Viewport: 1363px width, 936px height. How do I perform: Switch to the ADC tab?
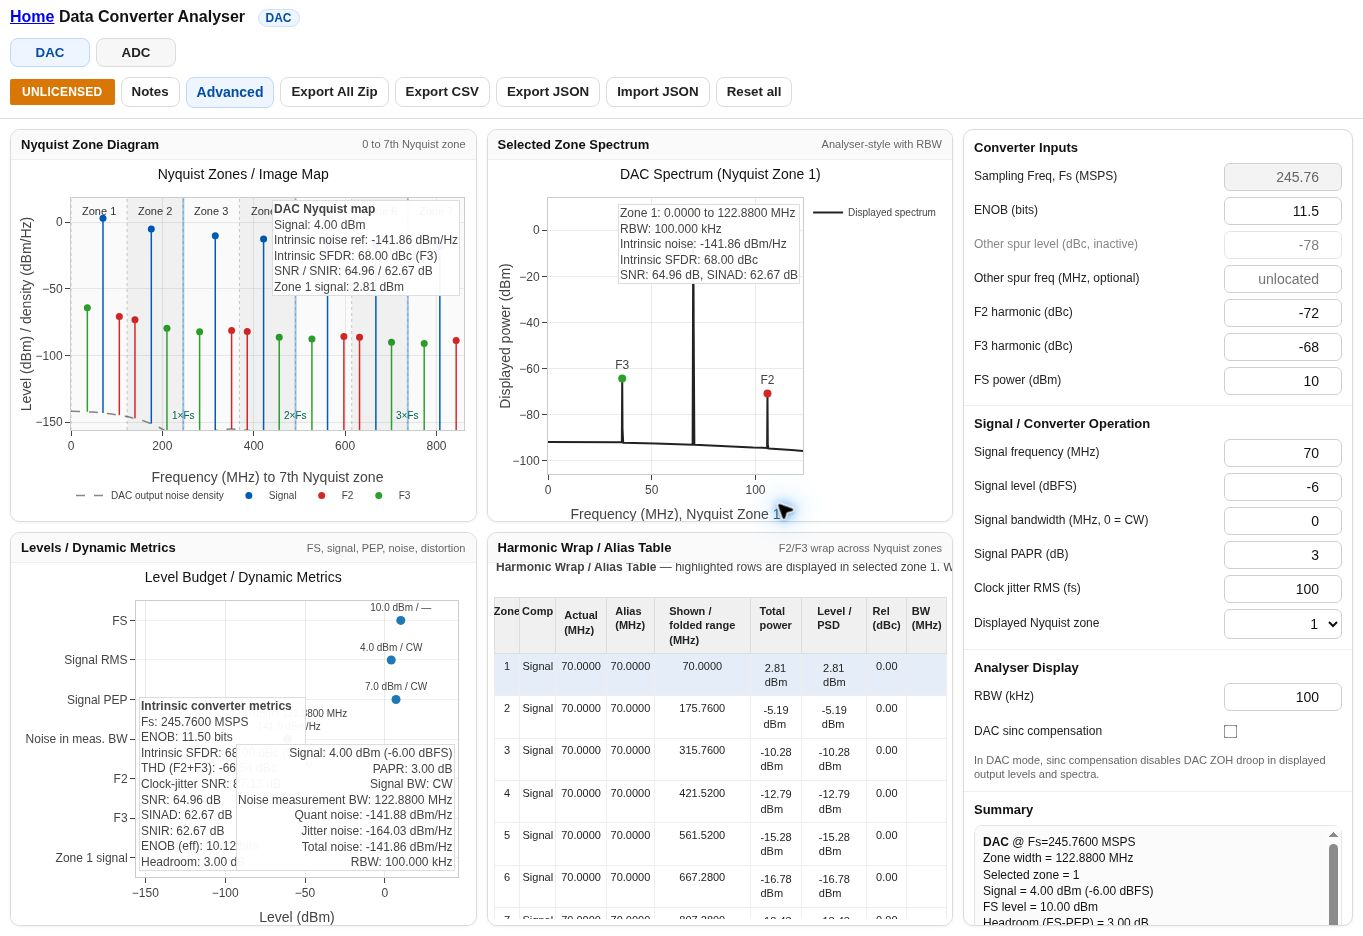136,53
